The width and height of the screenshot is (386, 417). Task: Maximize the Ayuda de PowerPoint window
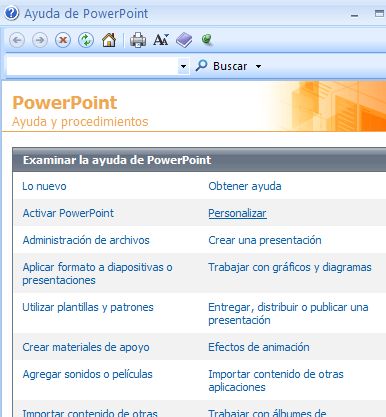pos(379,14)
